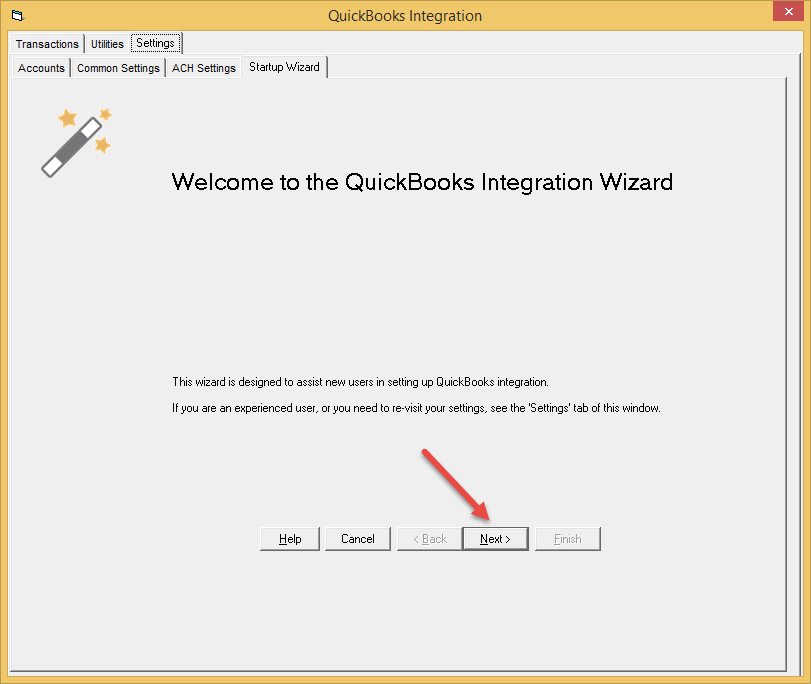The image size is (811, 684).
Task: Select the Settings tab
Action: (155, 43)
